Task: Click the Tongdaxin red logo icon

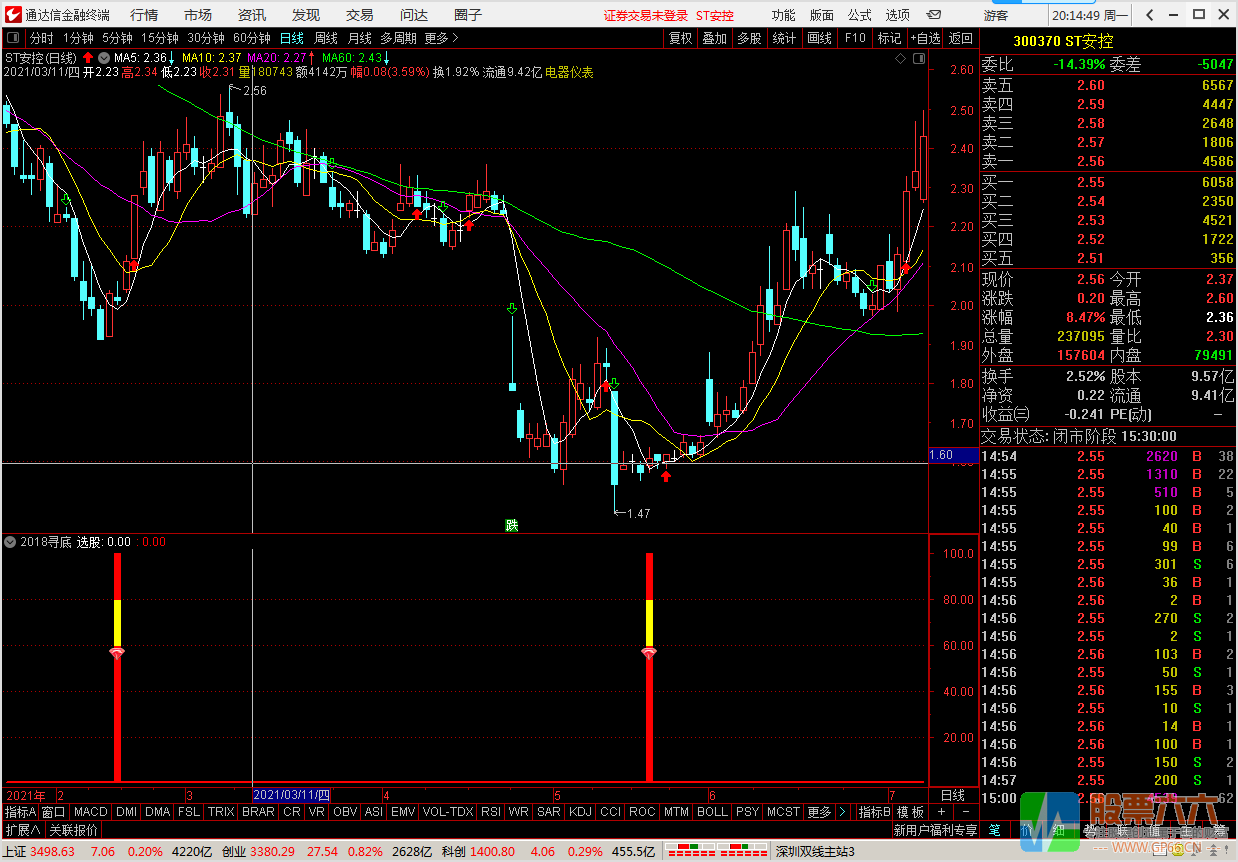Action: 12,14
